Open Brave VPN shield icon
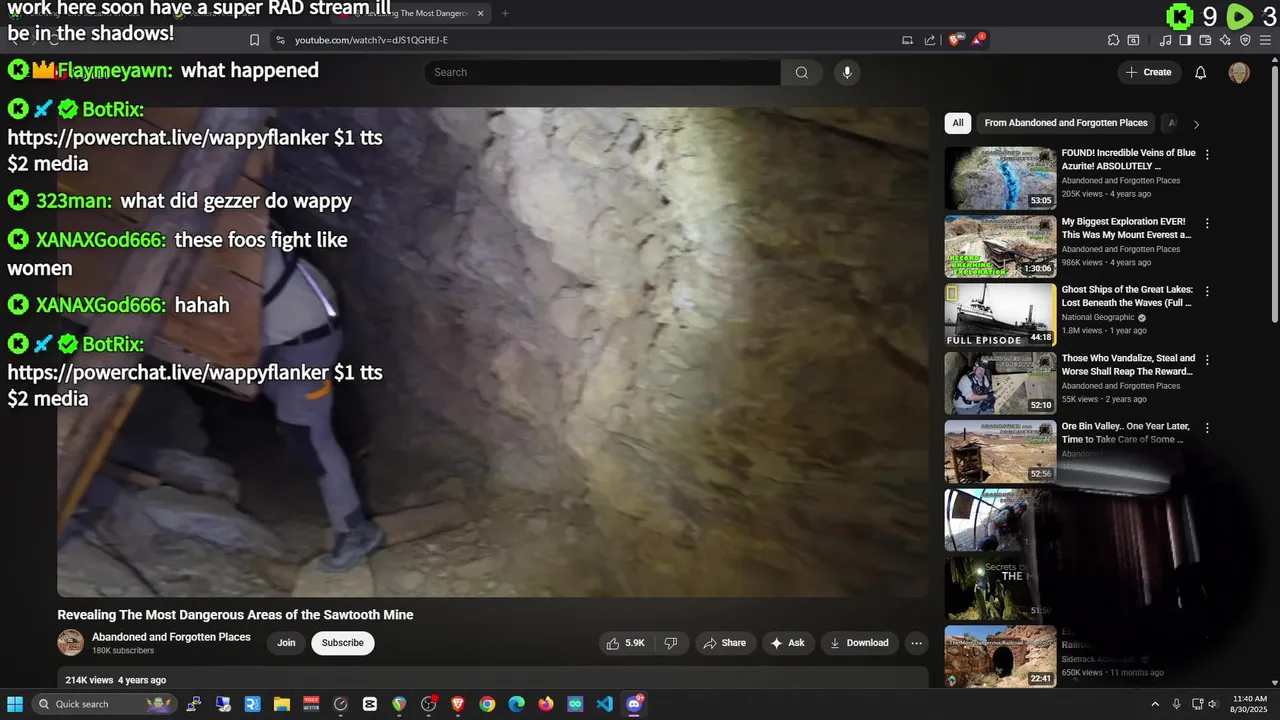The height and width of the screenshot is (720, 1280). pyautogui.click(x=1245, y=40)
